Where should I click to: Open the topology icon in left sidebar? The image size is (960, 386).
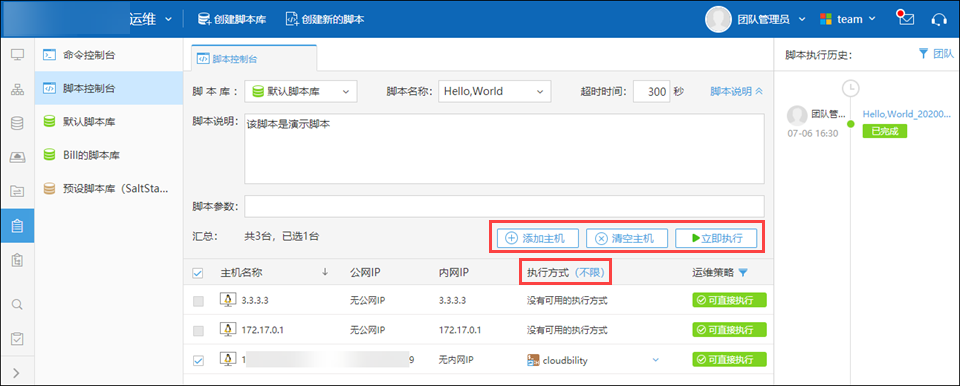17,89
